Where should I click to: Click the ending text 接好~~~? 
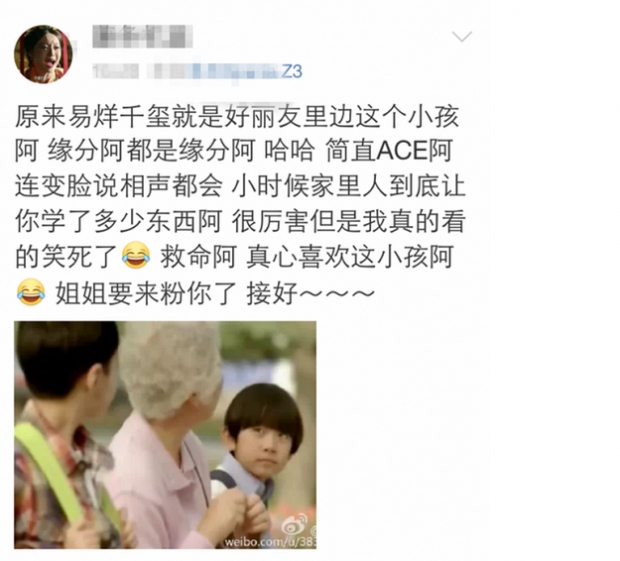[310, 293]
